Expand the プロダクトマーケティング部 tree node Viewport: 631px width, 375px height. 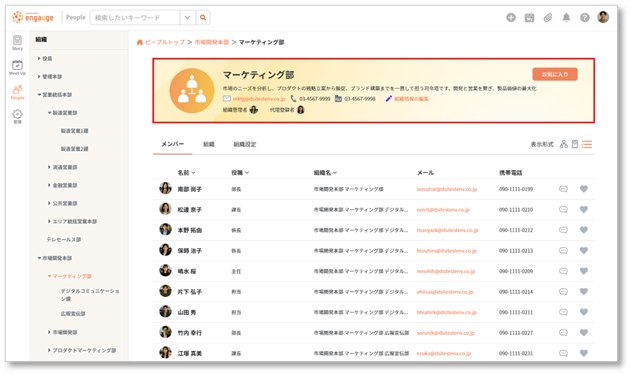49,350
